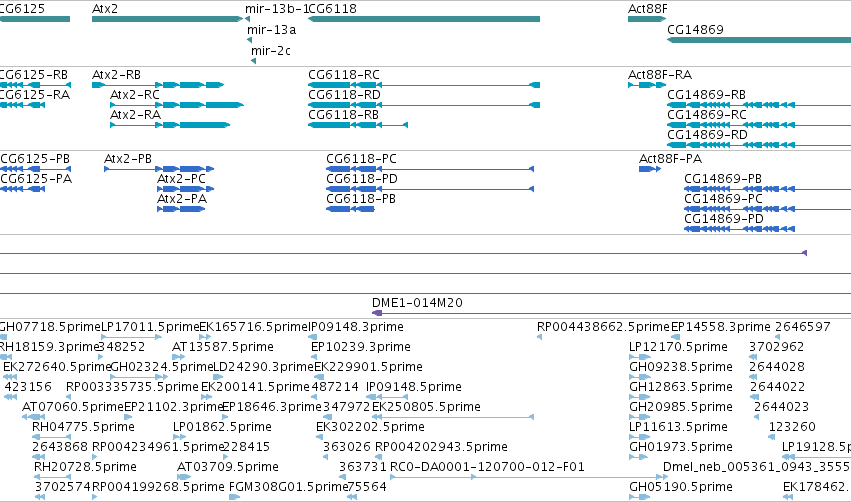
Task: Select transcript CG14869-RC label
Action: click(707, 115)
